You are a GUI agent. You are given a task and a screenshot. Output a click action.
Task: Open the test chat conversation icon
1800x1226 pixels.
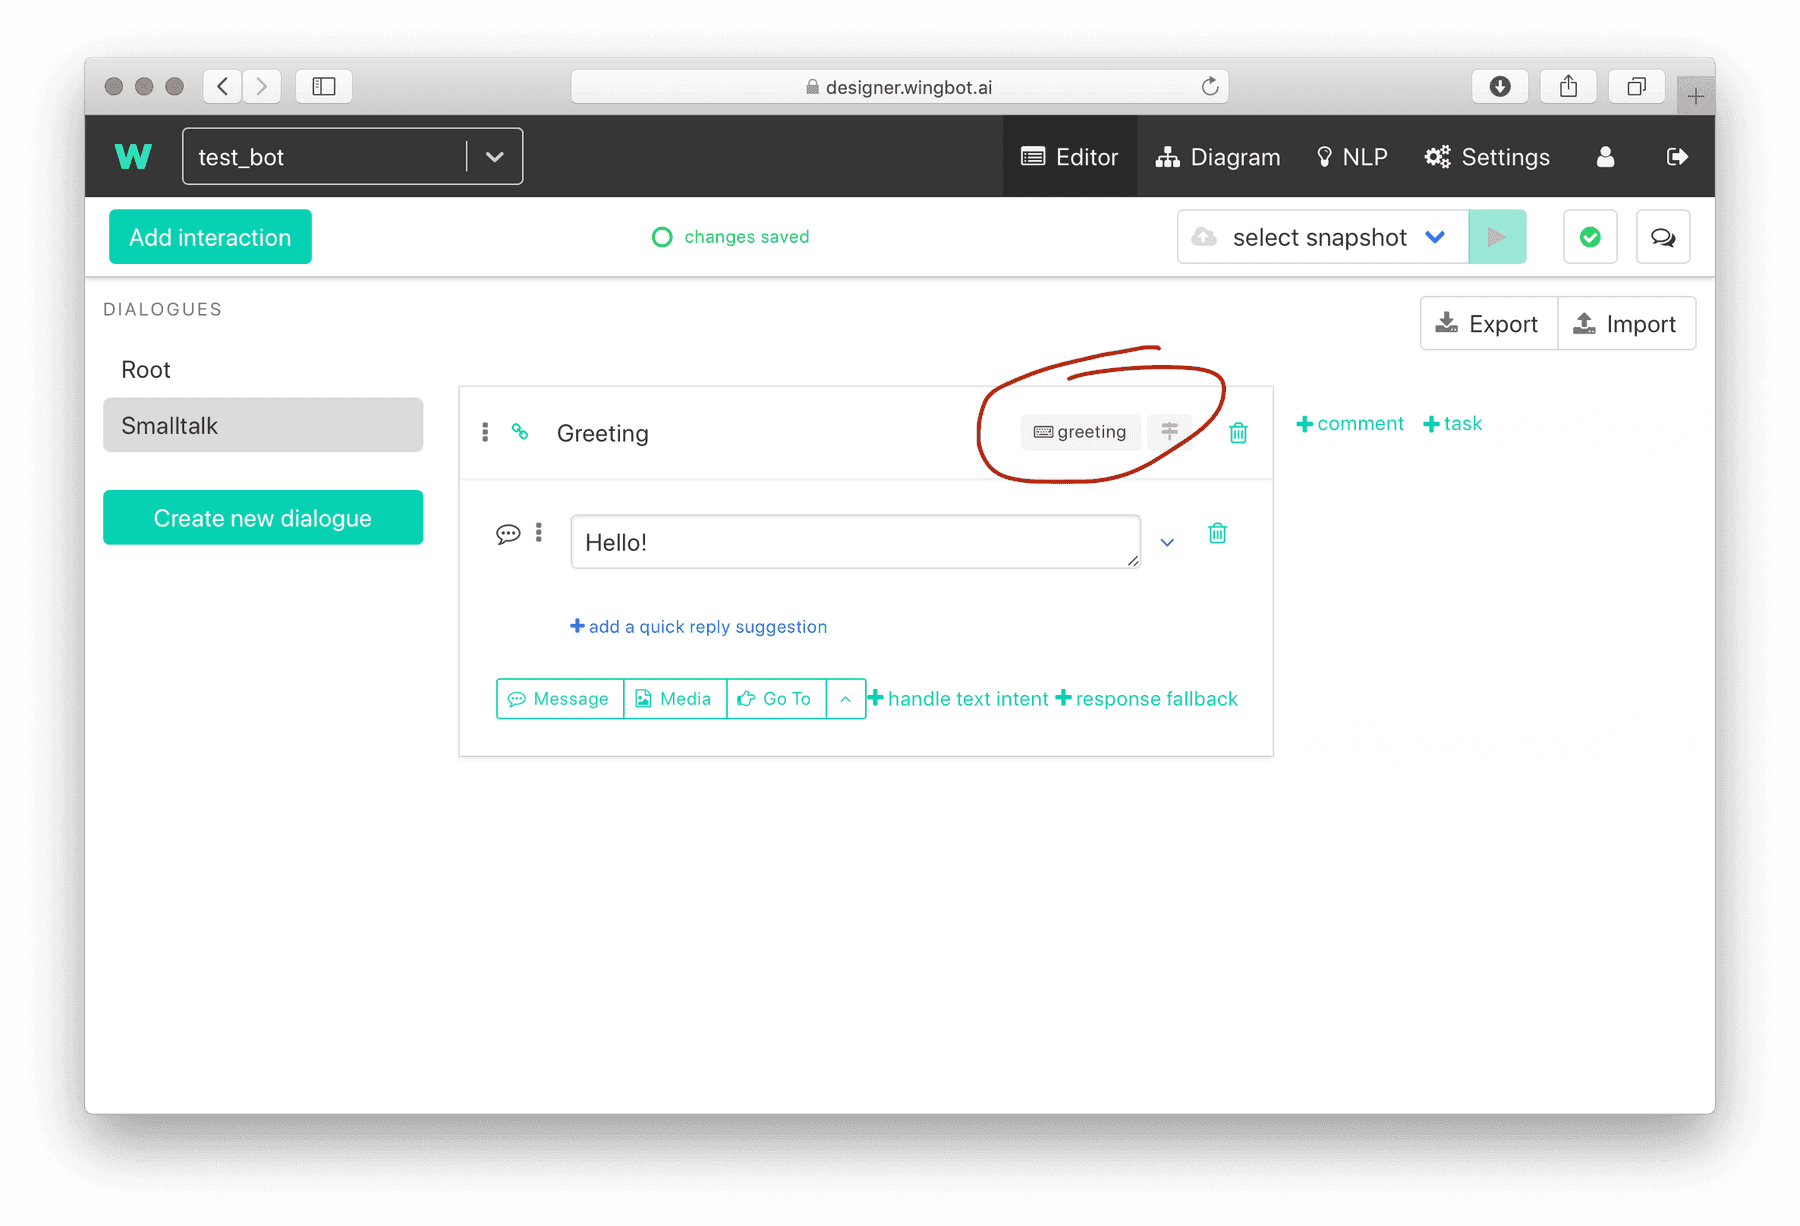(1663, 237)
